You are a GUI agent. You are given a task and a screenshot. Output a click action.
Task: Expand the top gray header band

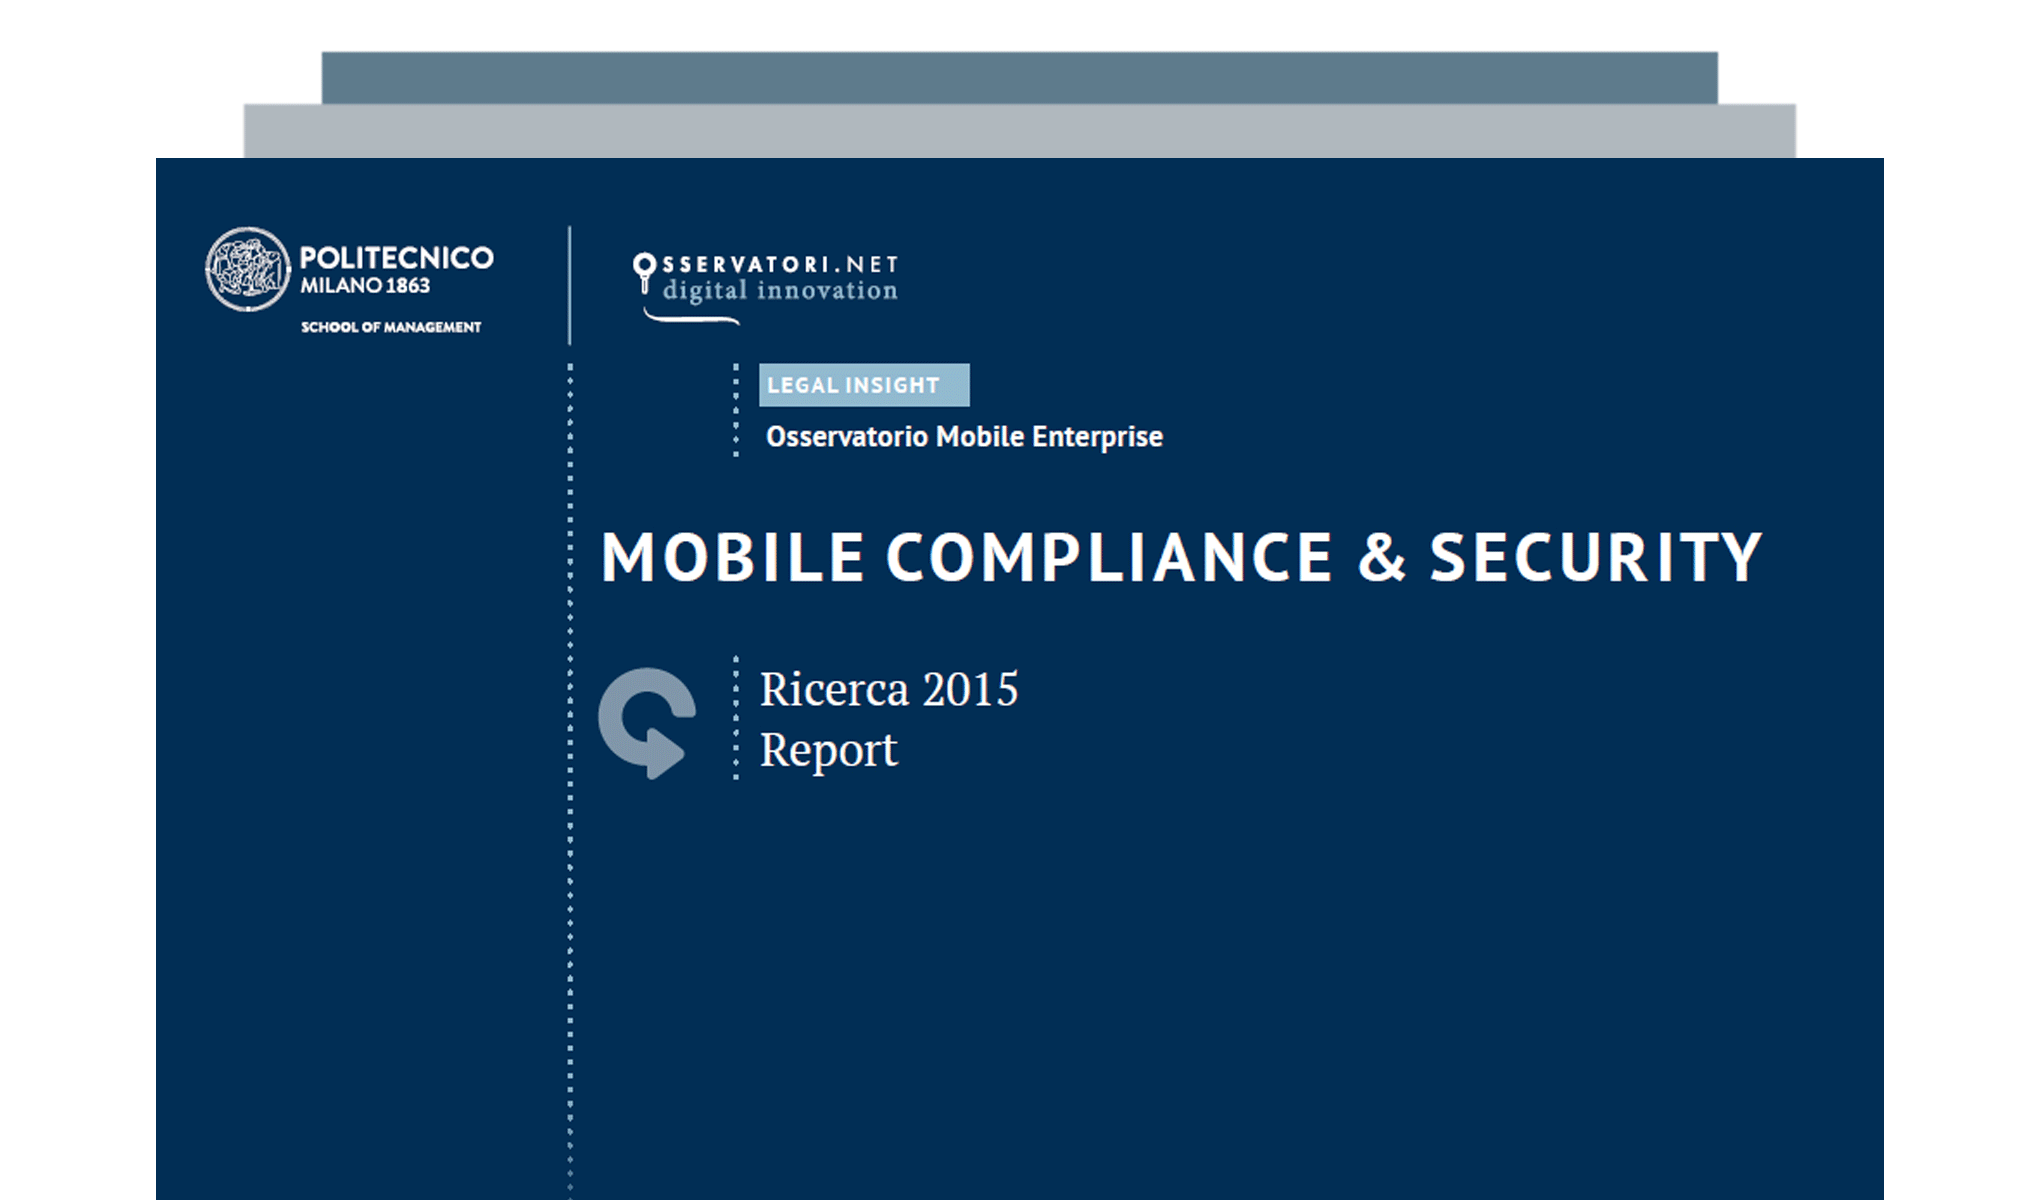pos(1020,75)
